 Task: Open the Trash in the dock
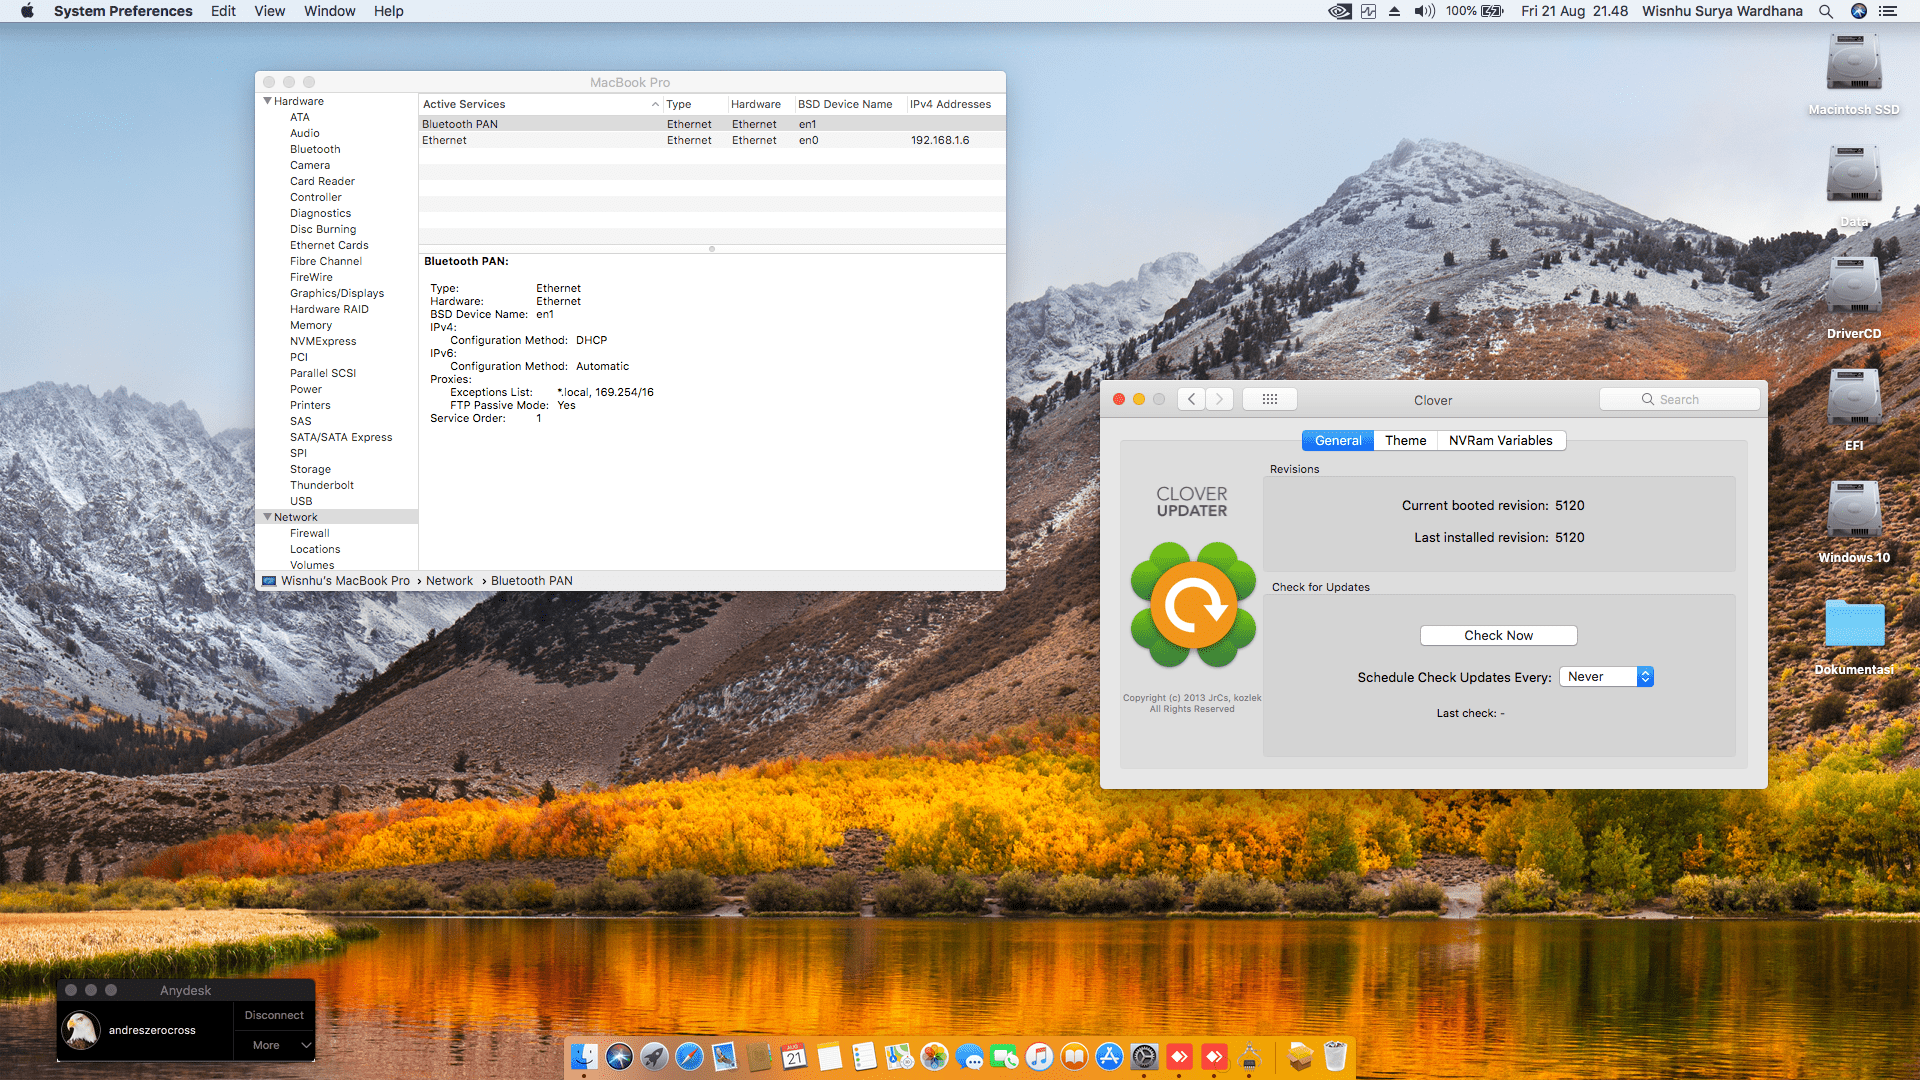(1335, 1056)
